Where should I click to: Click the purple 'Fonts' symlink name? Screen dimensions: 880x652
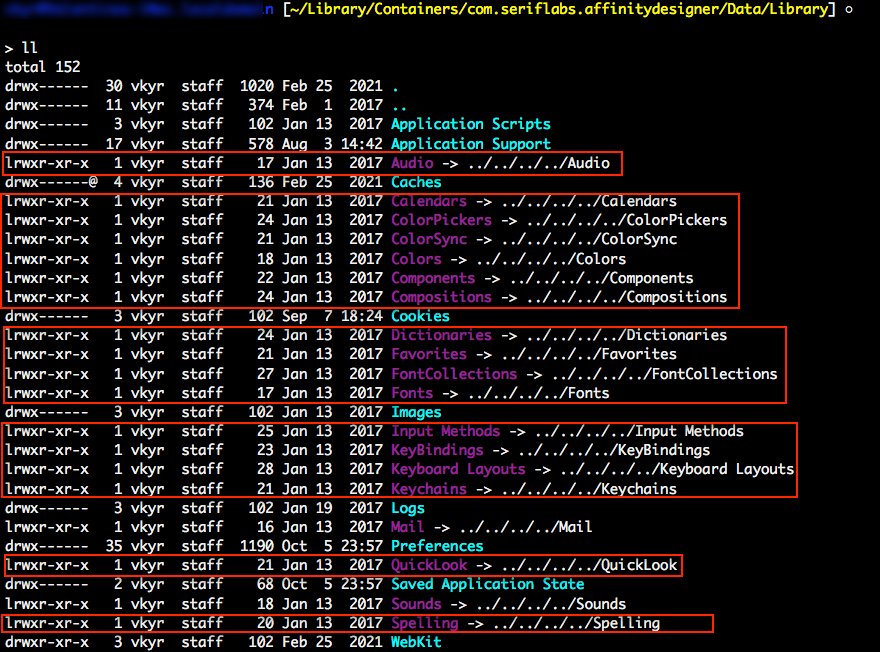click(412, 393)
